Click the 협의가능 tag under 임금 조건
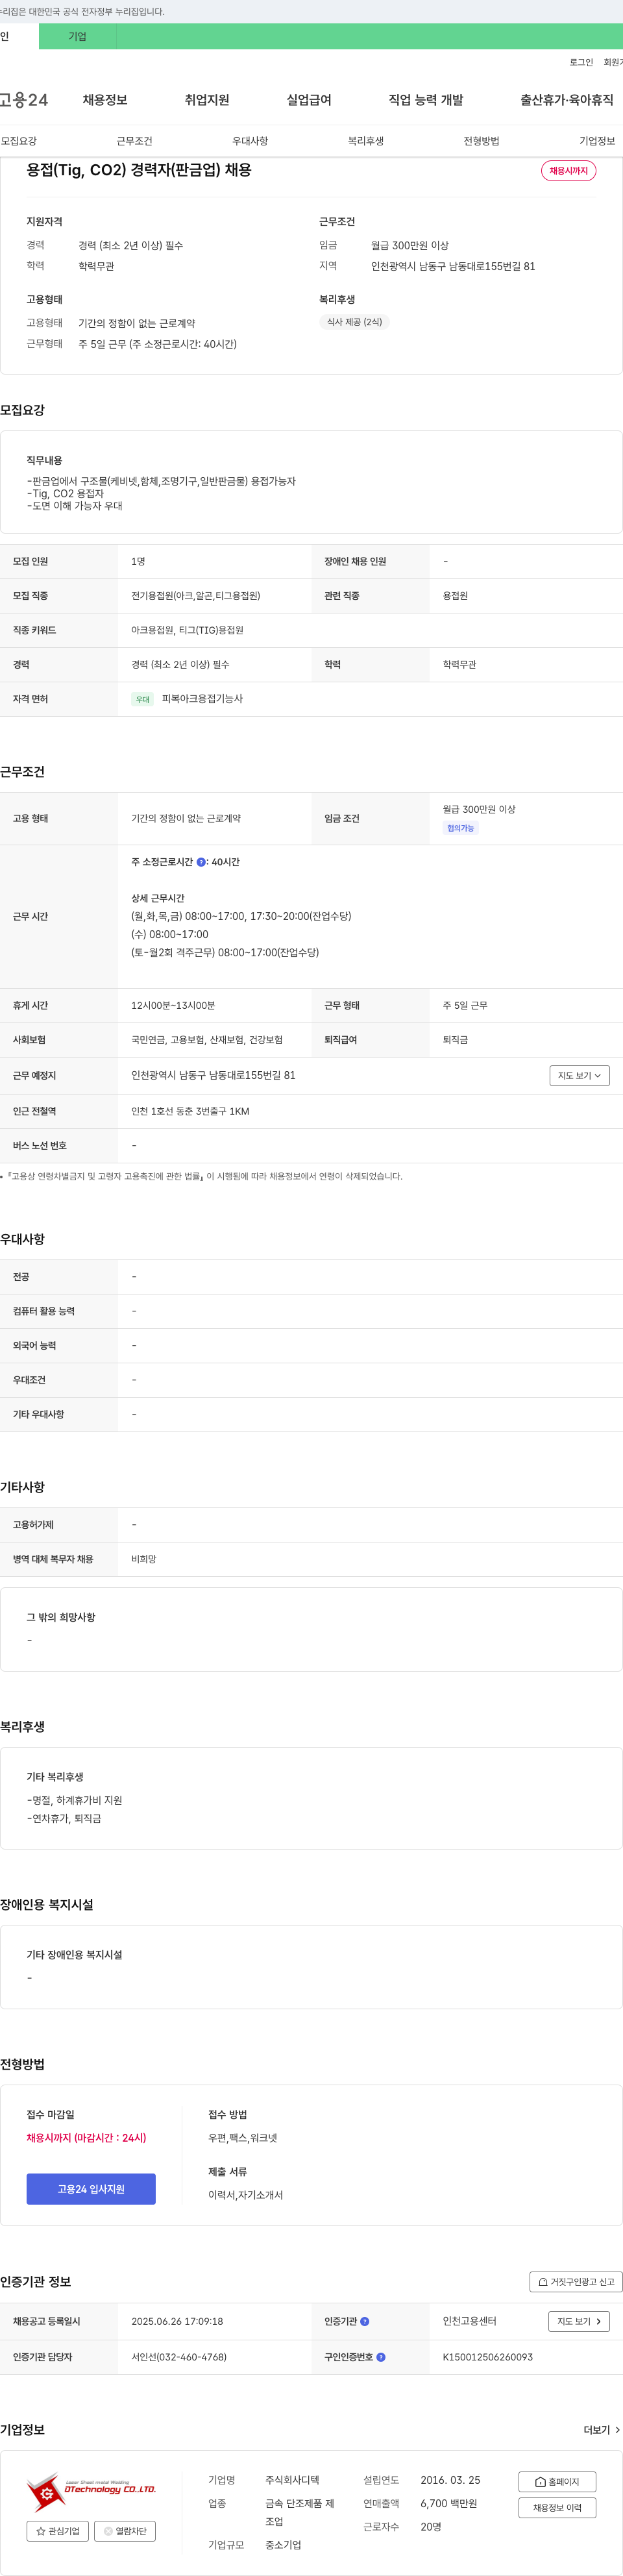The width and height of the screenshot is (623, 2576). (x=461, y=828)
